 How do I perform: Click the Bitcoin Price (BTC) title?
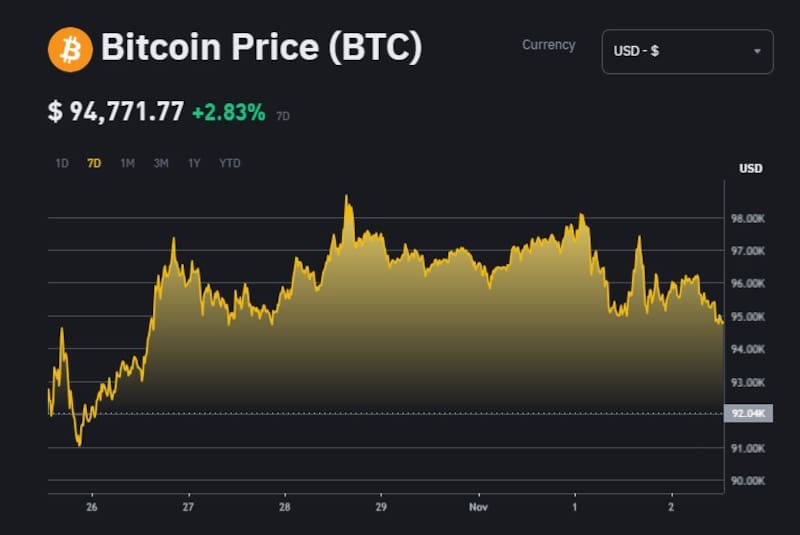[x=262, y=48]
